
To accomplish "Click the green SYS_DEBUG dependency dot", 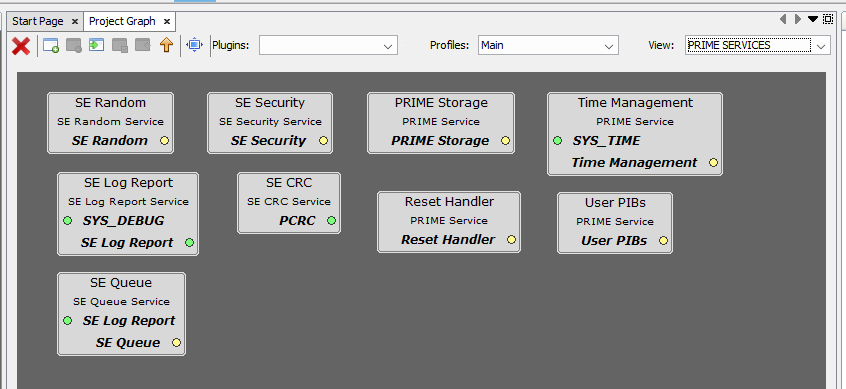I will (67, 221).
